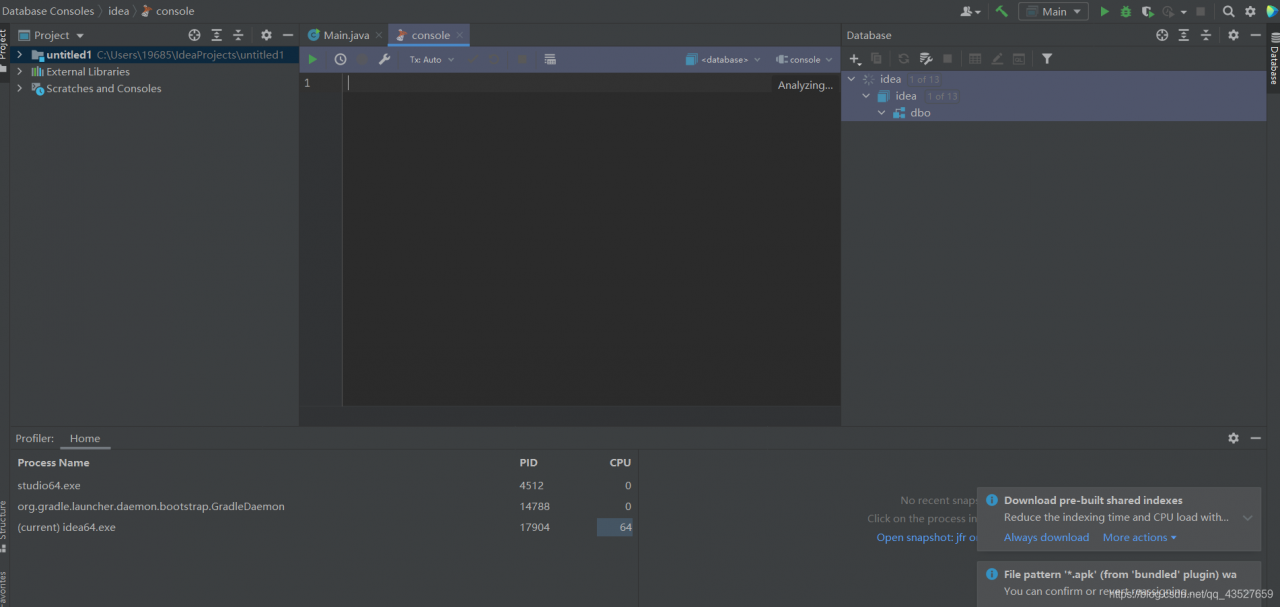Start debugging with the green bug icon
This screenshot has height=607, width=1280.
tap(1126, 11)
